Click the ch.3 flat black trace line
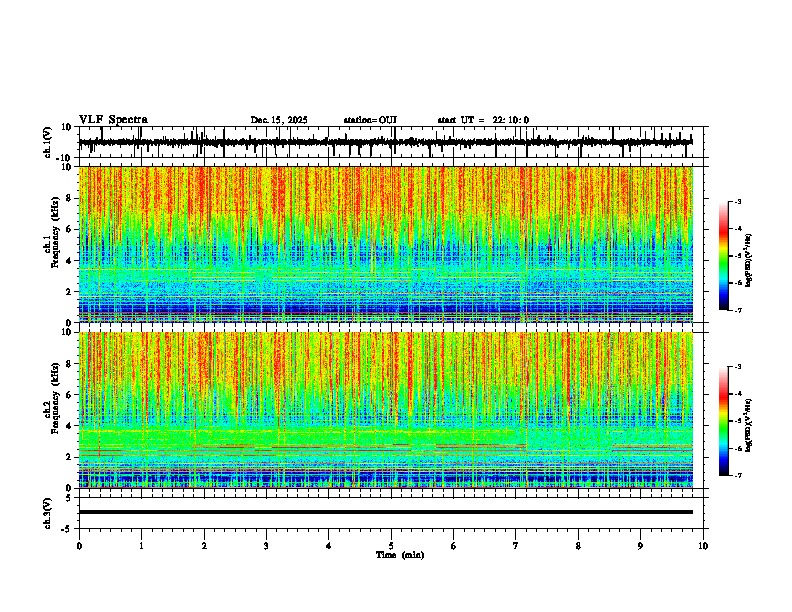This screenshot has width=792, height=612. click(x=386, y=512)
